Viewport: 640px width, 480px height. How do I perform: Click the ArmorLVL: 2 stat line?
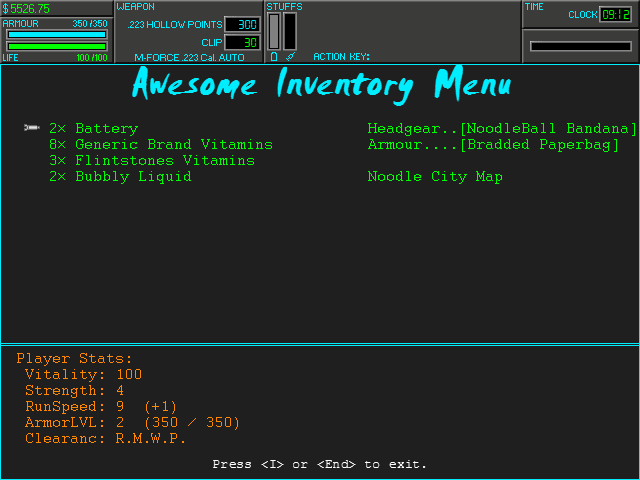pos(132,422)
